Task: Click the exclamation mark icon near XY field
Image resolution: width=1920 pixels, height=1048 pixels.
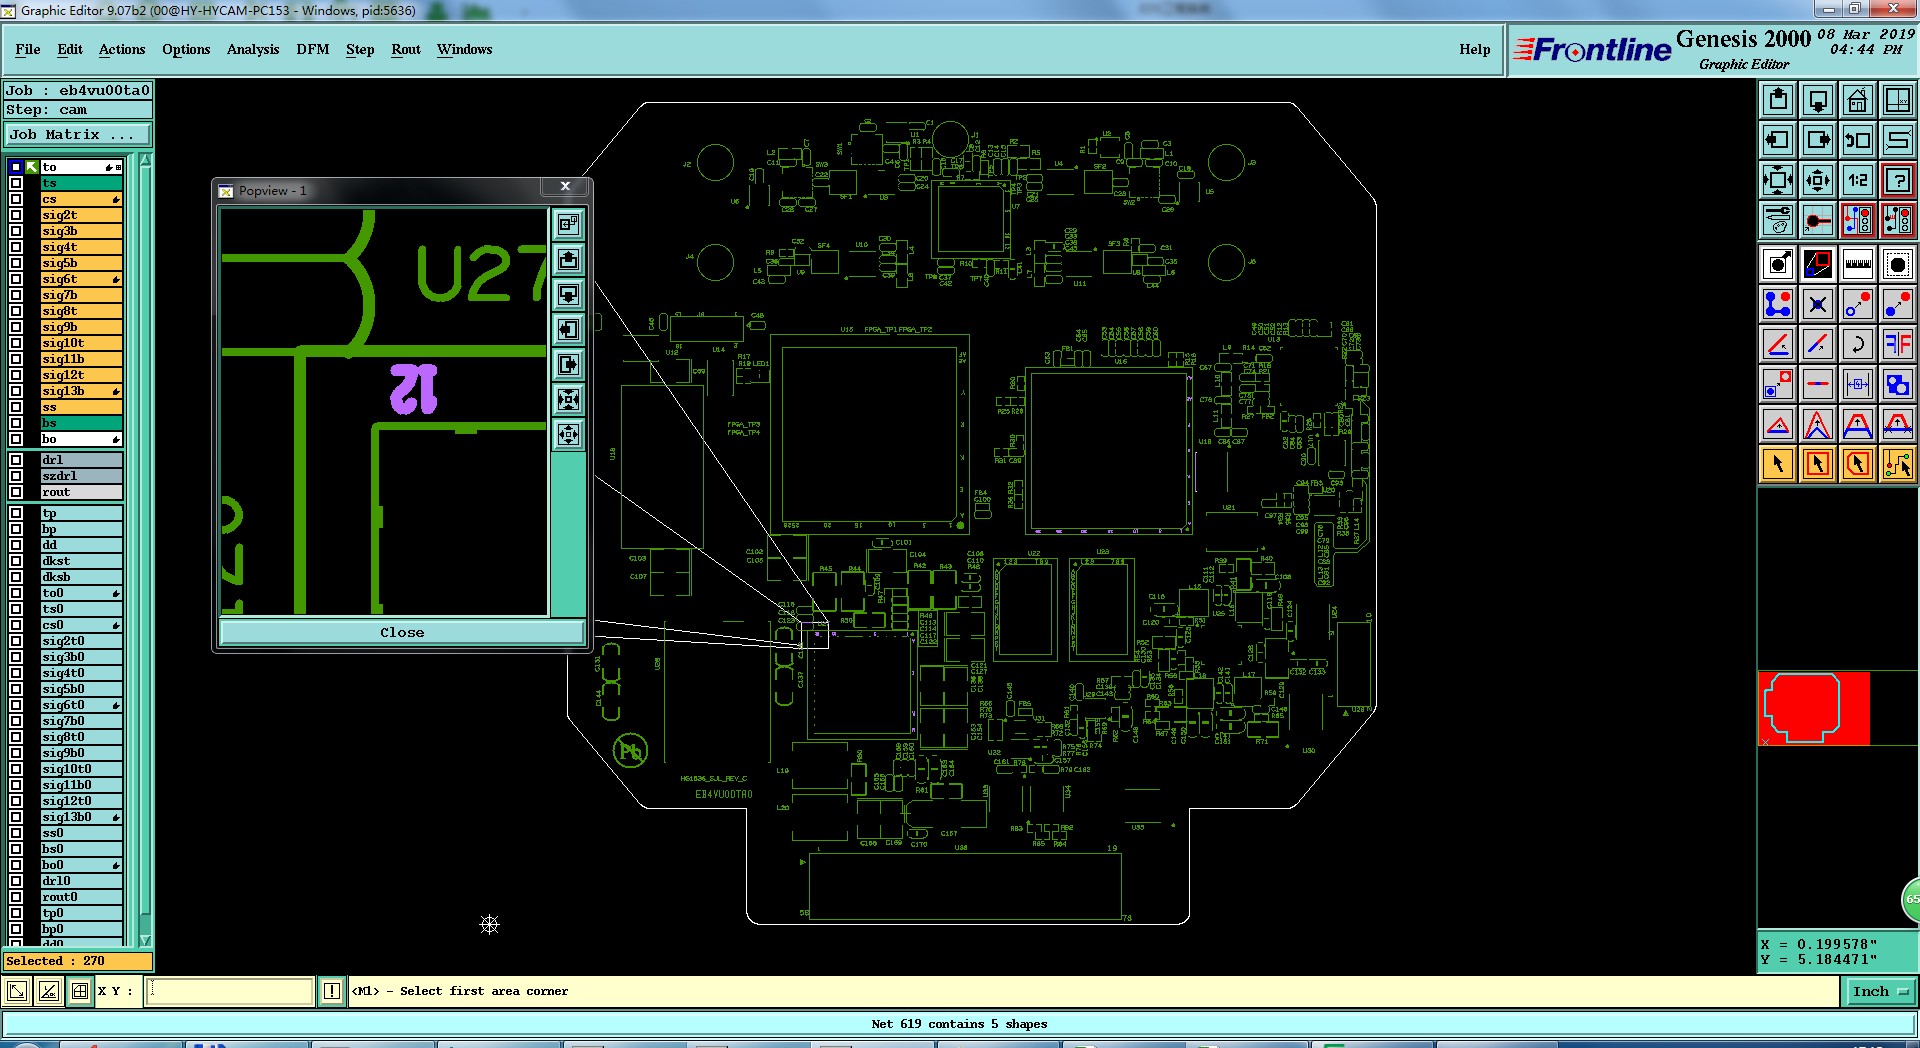Action: click(x=332, y=991)
